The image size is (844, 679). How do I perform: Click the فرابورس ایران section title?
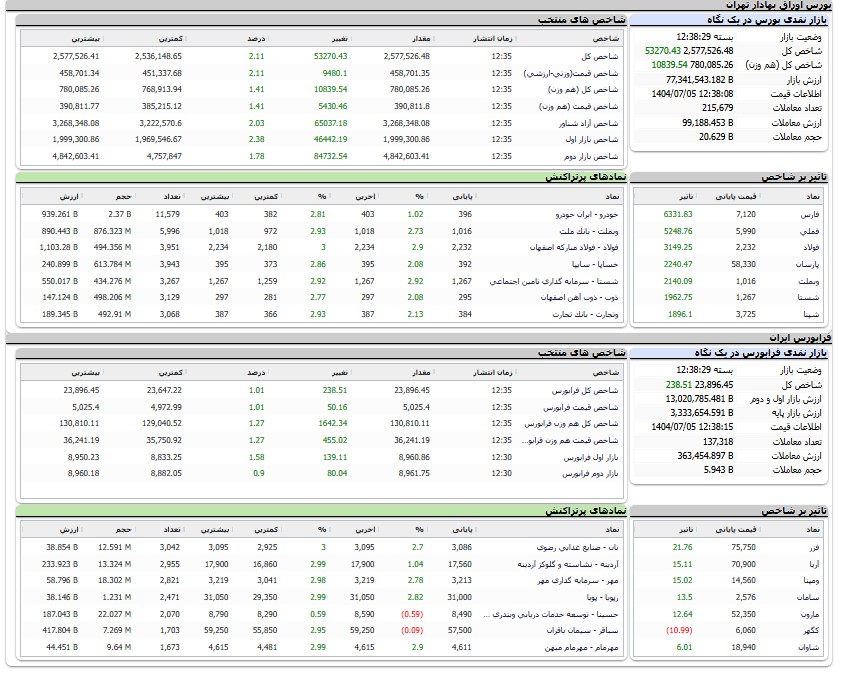pyautogui.click(x=800, y=338)
